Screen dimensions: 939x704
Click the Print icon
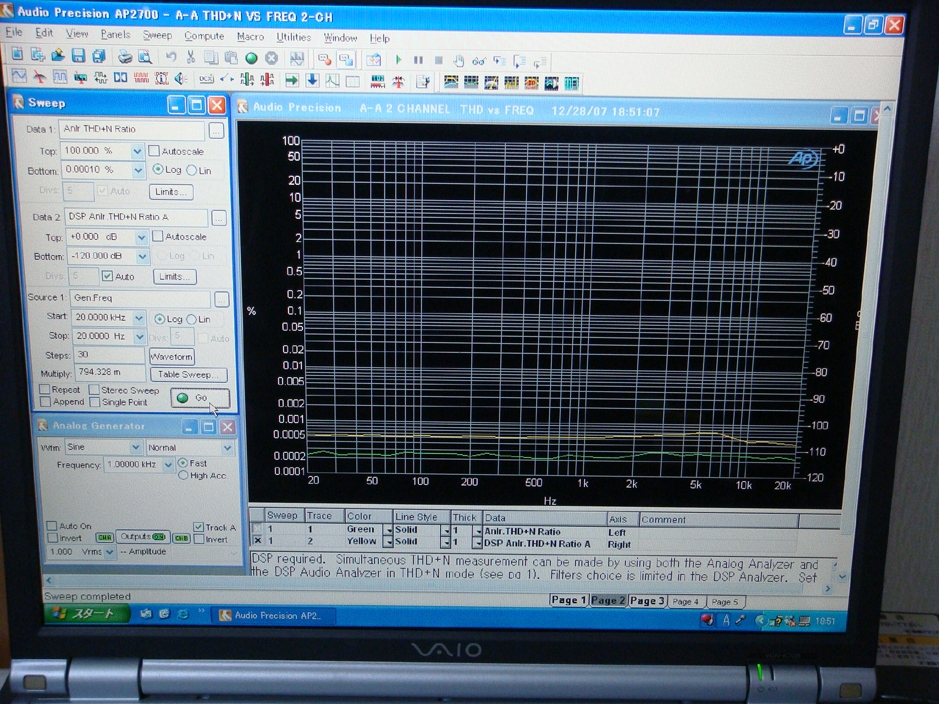click(x=125, y=57)
